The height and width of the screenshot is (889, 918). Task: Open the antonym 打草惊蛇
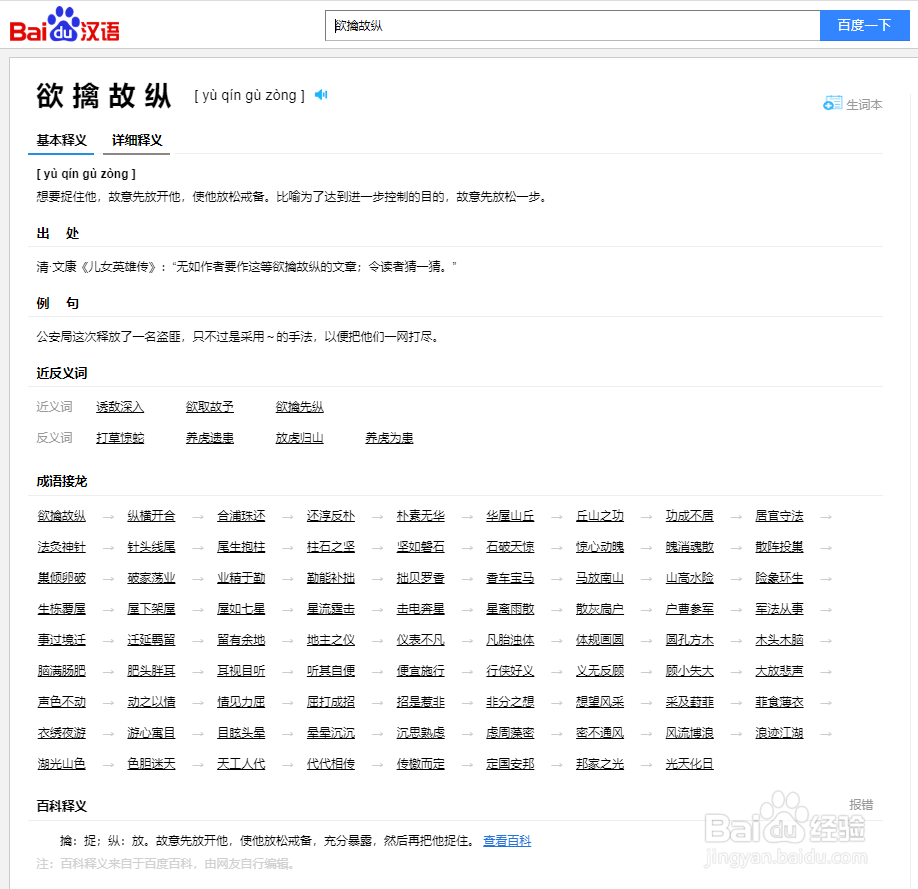pyautogui.click(x=119, y=438)
